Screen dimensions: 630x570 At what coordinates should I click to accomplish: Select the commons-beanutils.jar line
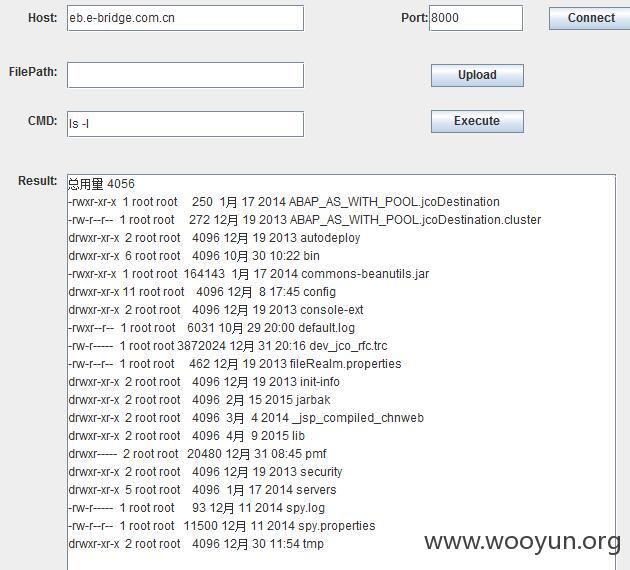click(x=249, y=274)
